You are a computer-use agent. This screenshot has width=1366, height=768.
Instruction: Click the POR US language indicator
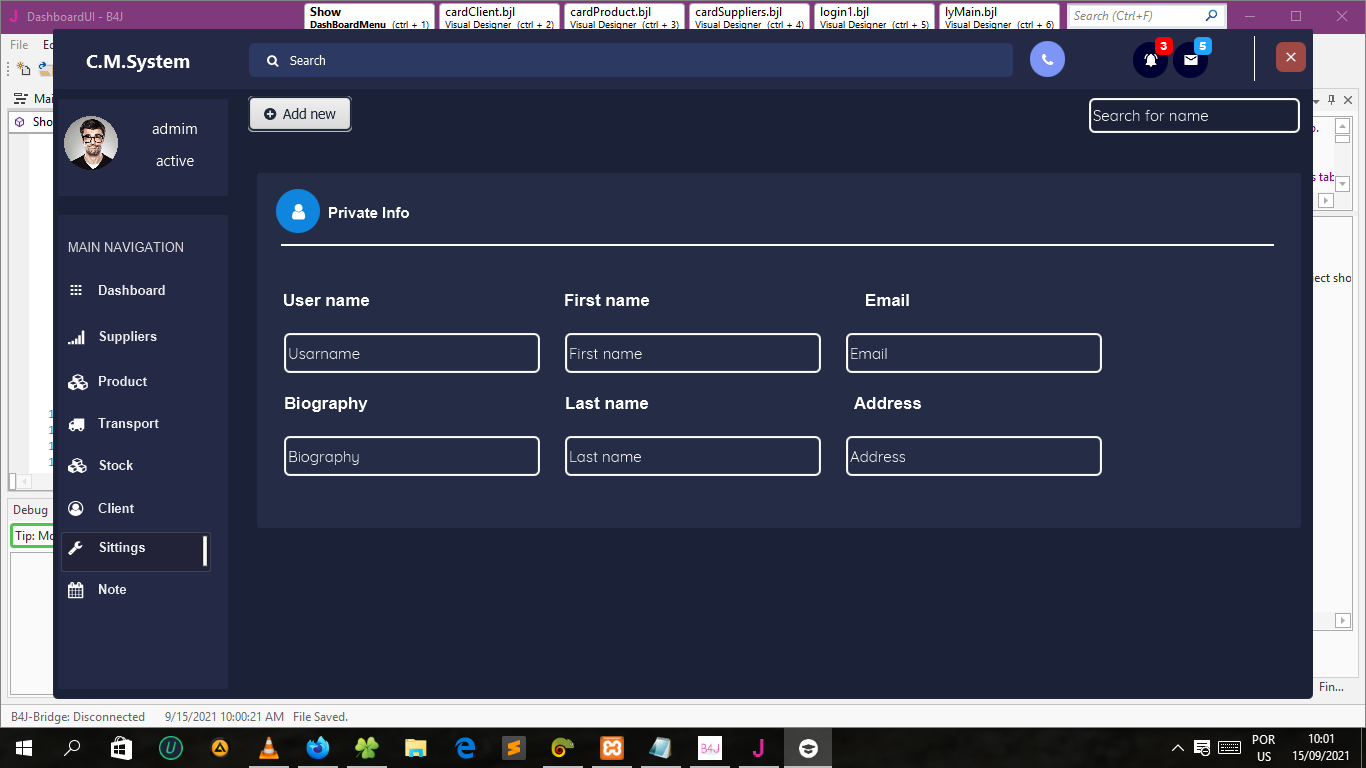tap(1264, 748)
